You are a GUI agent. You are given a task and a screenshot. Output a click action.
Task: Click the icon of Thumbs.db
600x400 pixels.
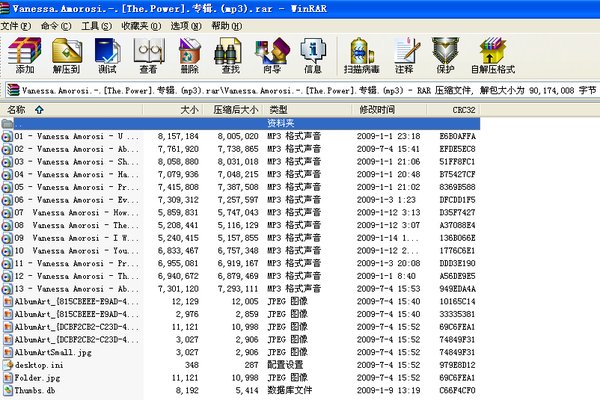(x=8, y=390)
